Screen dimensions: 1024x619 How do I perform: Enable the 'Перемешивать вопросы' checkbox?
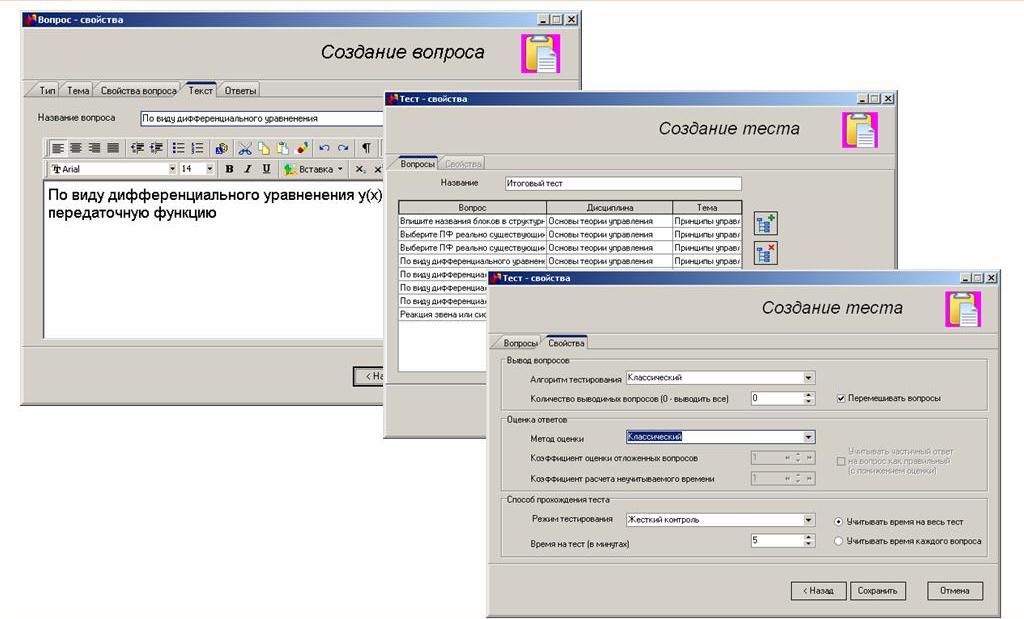pyautogui.click(x=841, y=396)
